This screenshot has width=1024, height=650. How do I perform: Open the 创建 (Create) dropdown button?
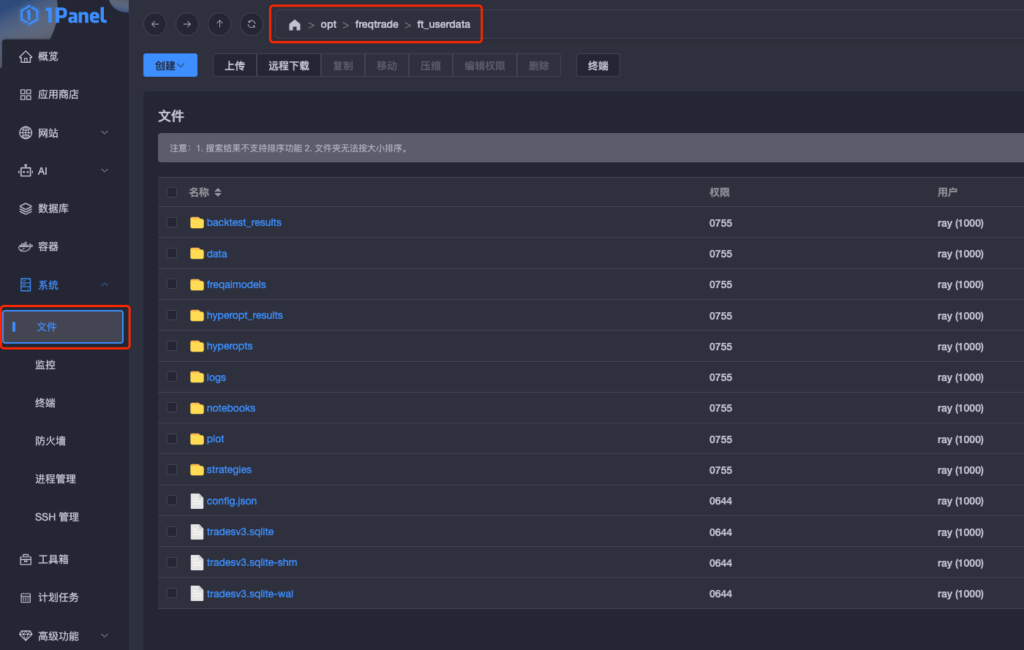pos(170,66)
